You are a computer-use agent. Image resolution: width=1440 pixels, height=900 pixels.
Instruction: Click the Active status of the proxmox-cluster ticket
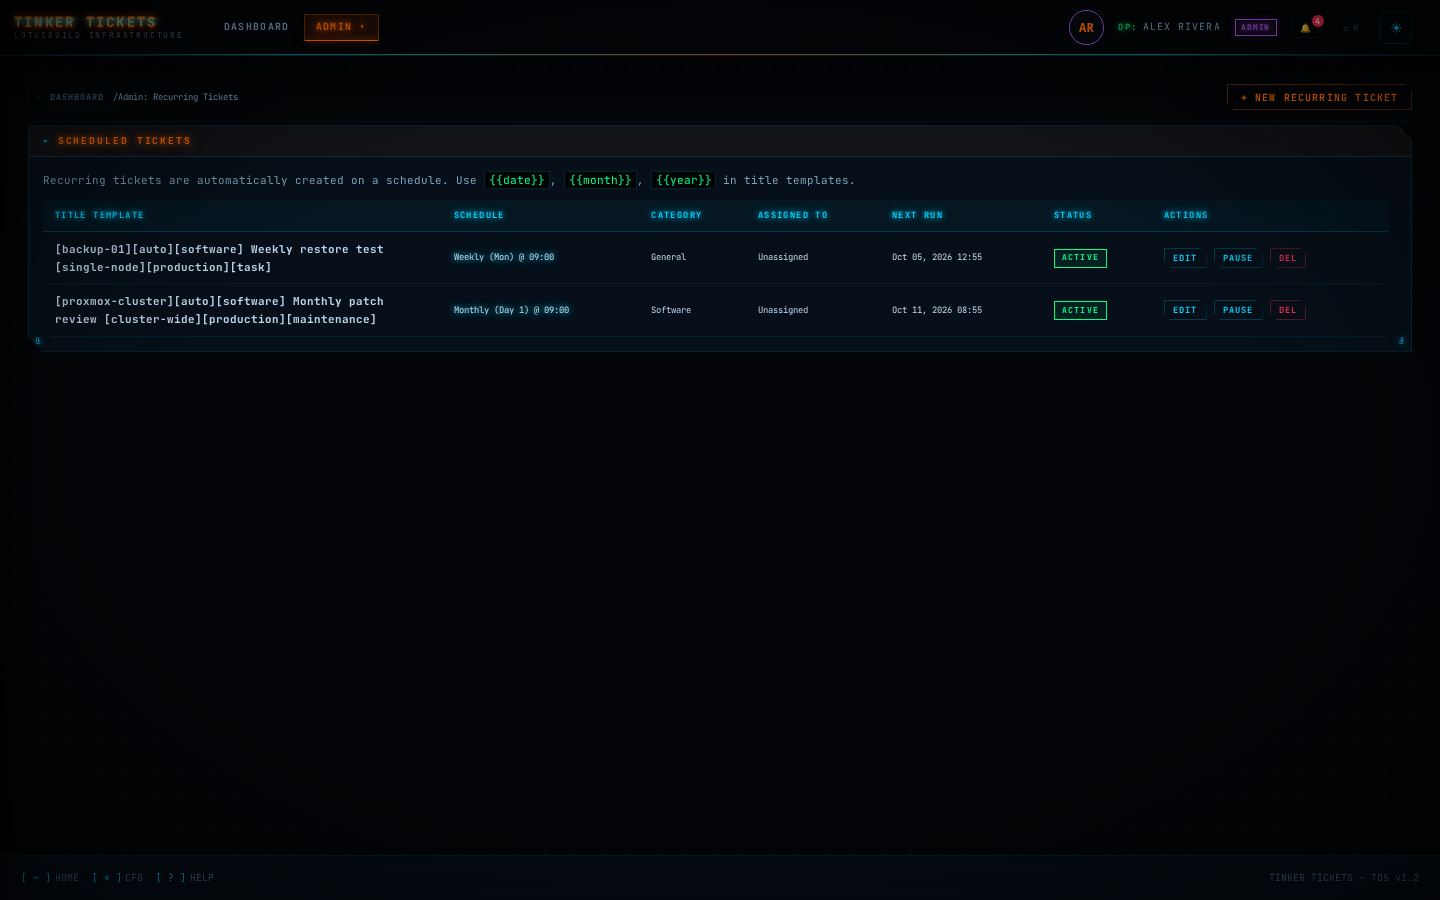[x=1080, y=310]
